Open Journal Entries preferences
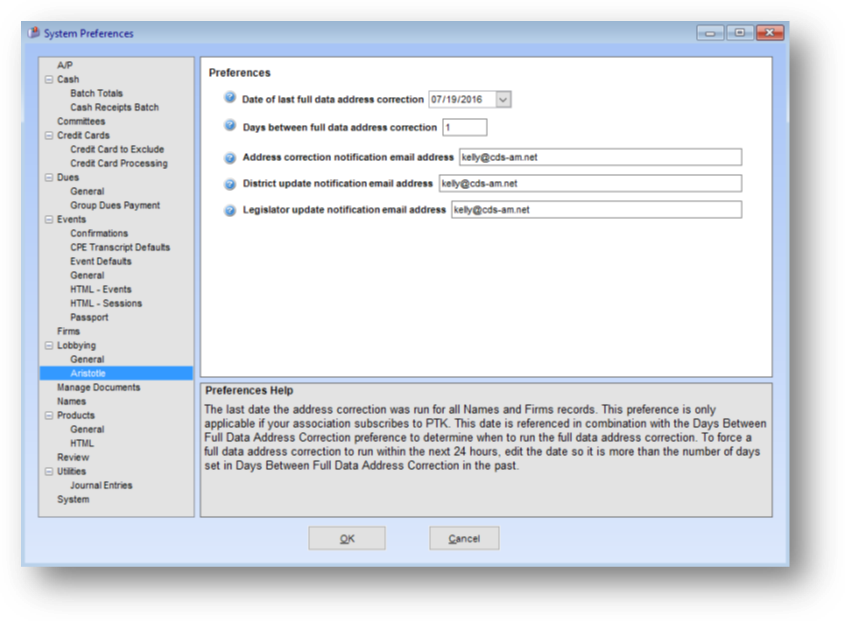 (101, 486)
